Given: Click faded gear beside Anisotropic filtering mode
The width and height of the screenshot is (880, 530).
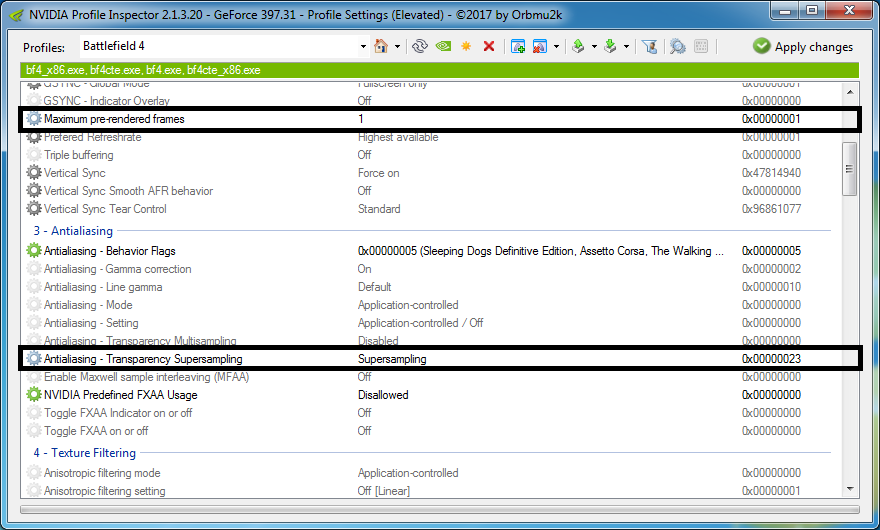Looking at the screenshot, I should (x=34, y=472).
